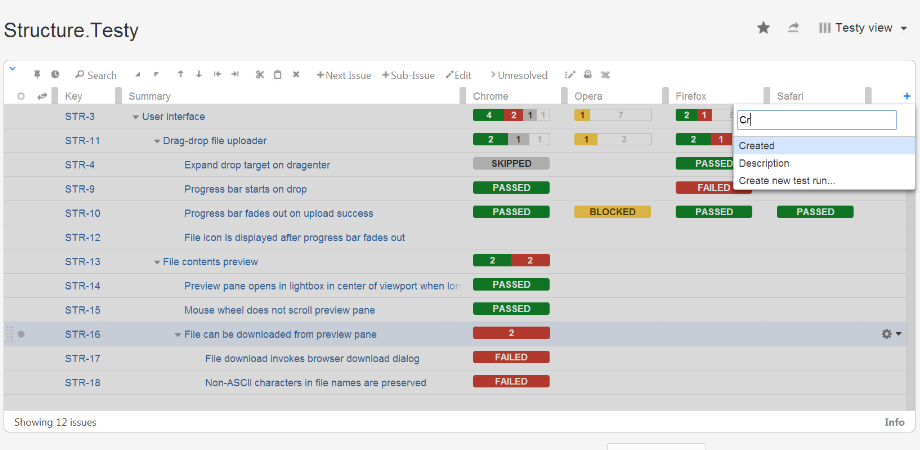Click the expand-all triangle icon
Image resolution: width=920 pixels, height=450 pixels.
tap(156, 75)
